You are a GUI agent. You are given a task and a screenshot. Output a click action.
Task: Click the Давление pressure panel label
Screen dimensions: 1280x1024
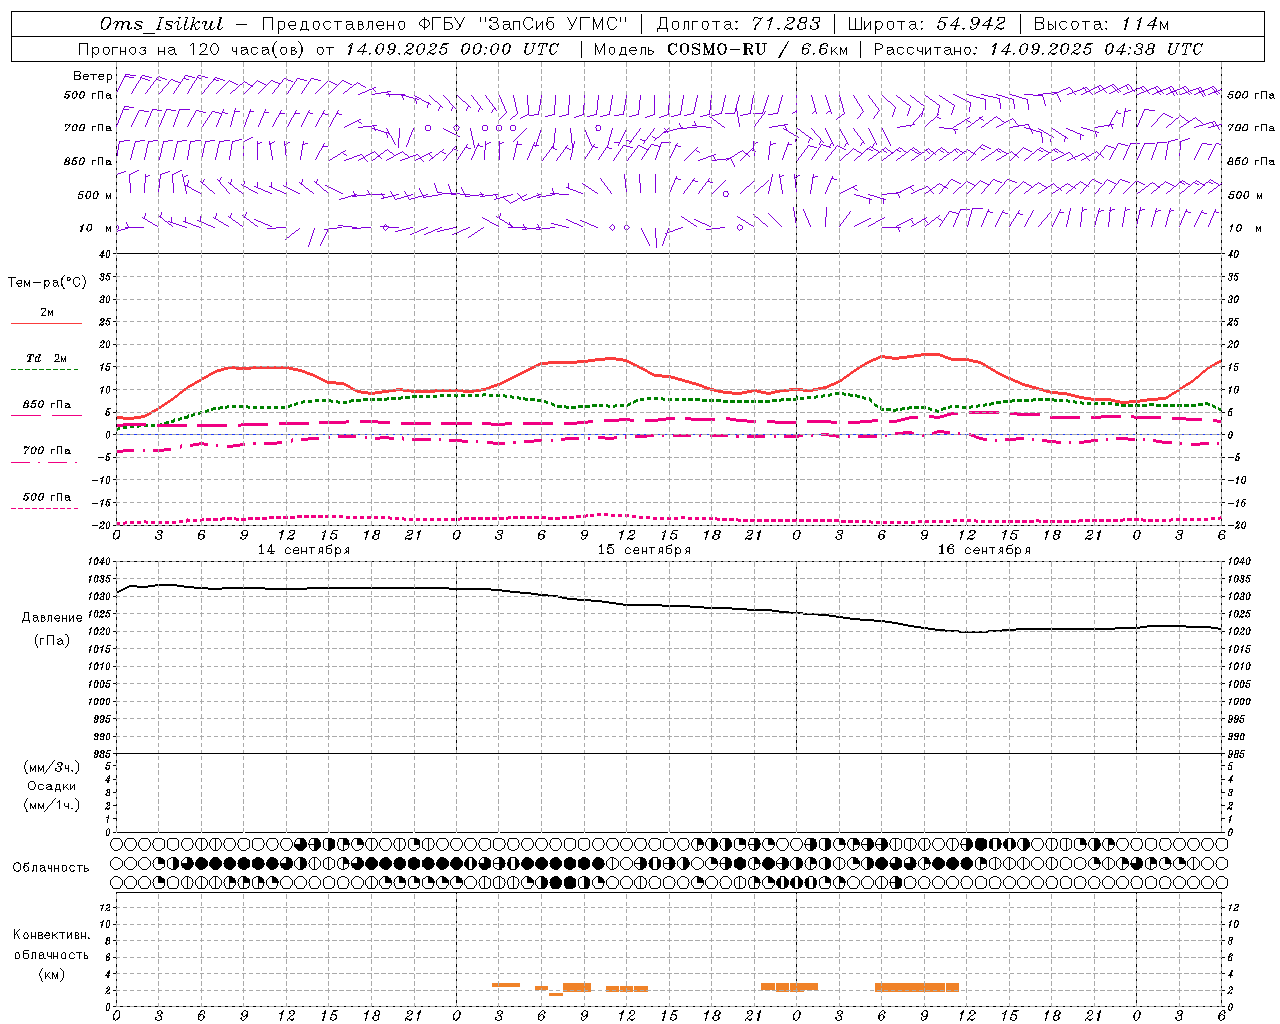(x=52, y=618)
